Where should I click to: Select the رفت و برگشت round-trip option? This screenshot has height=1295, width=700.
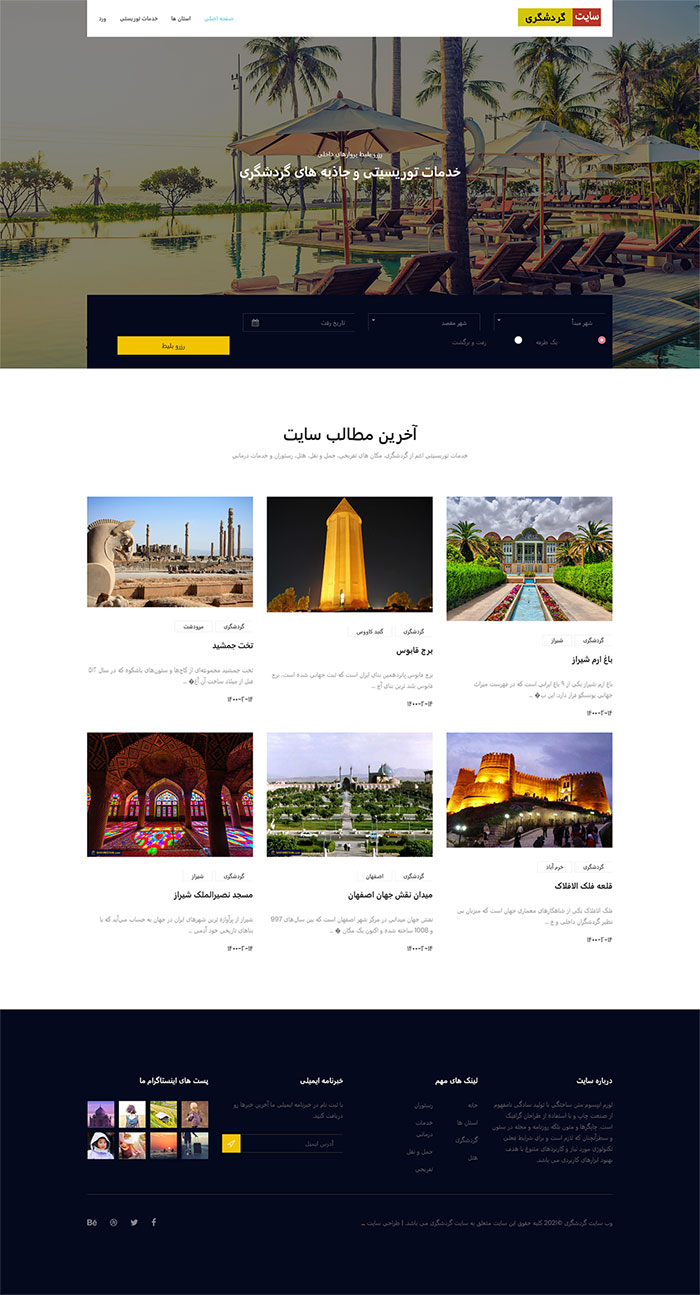coord(518,341)
